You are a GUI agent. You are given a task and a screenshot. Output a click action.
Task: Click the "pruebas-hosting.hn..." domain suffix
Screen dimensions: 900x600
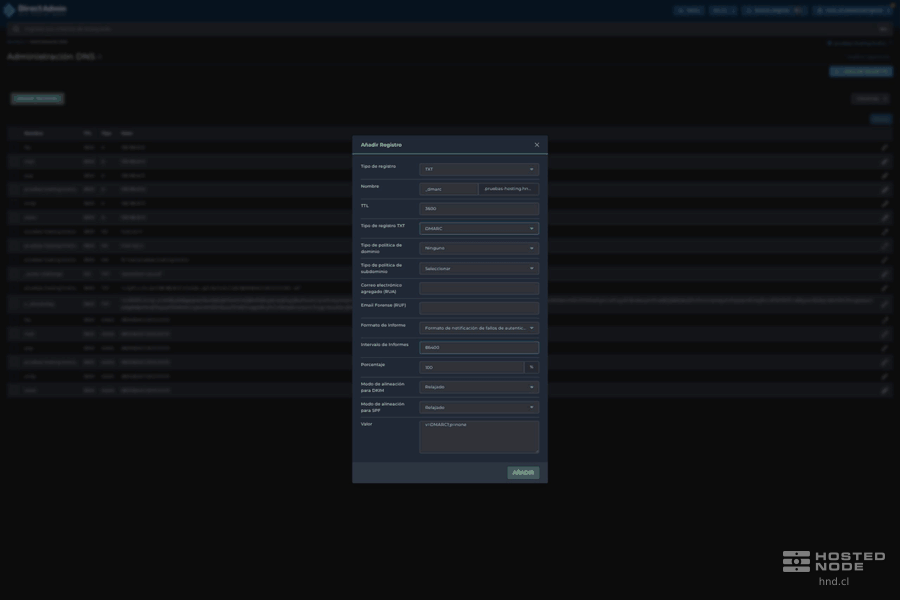(509, 189)
